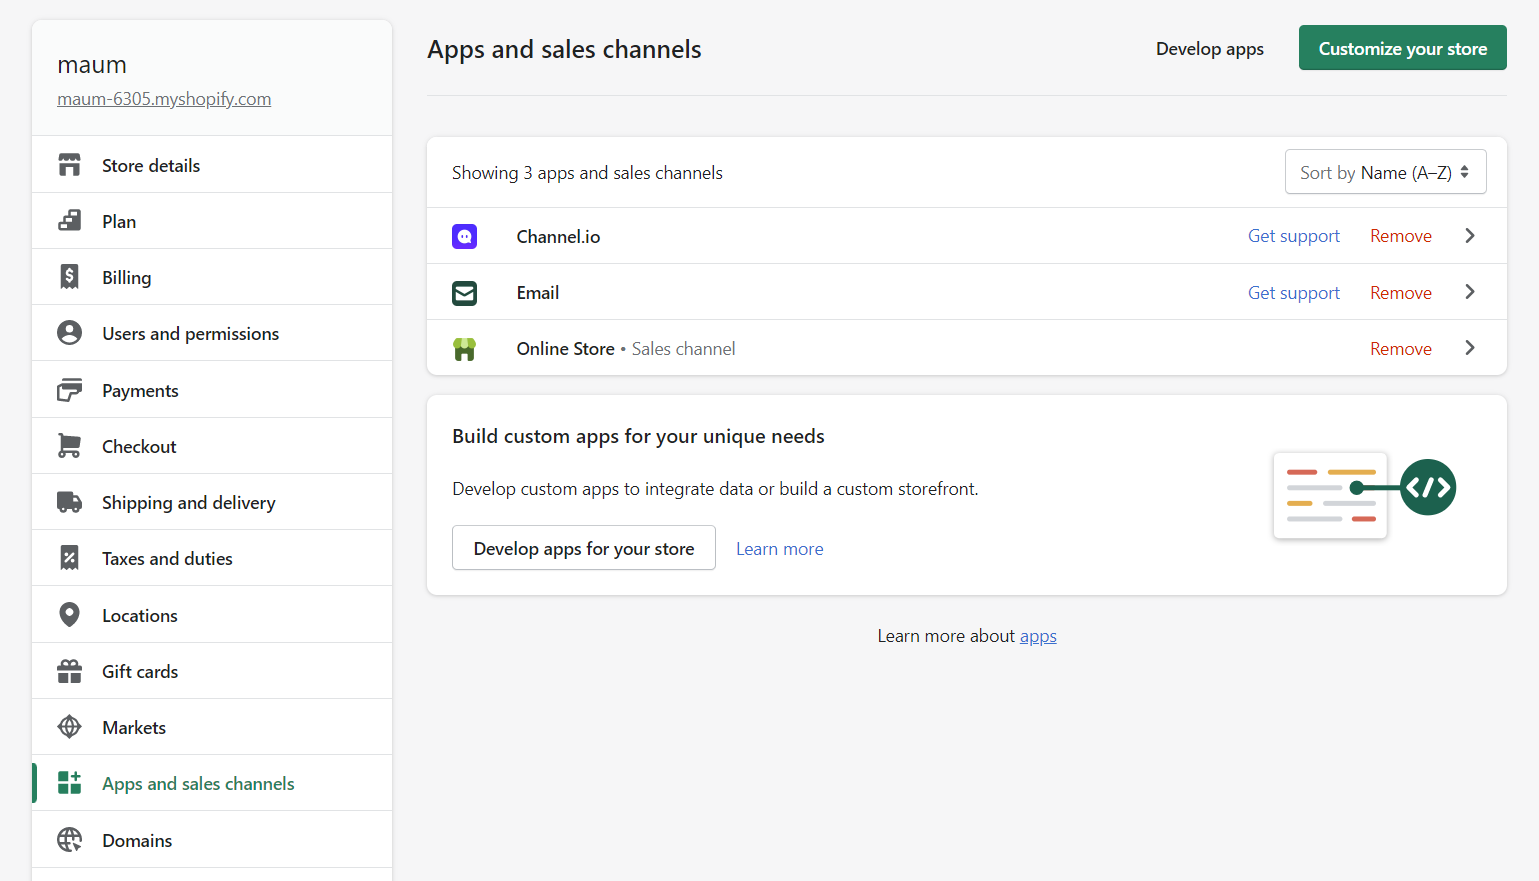Open the Sort by Name dropdown

(x=1385, y=172)
